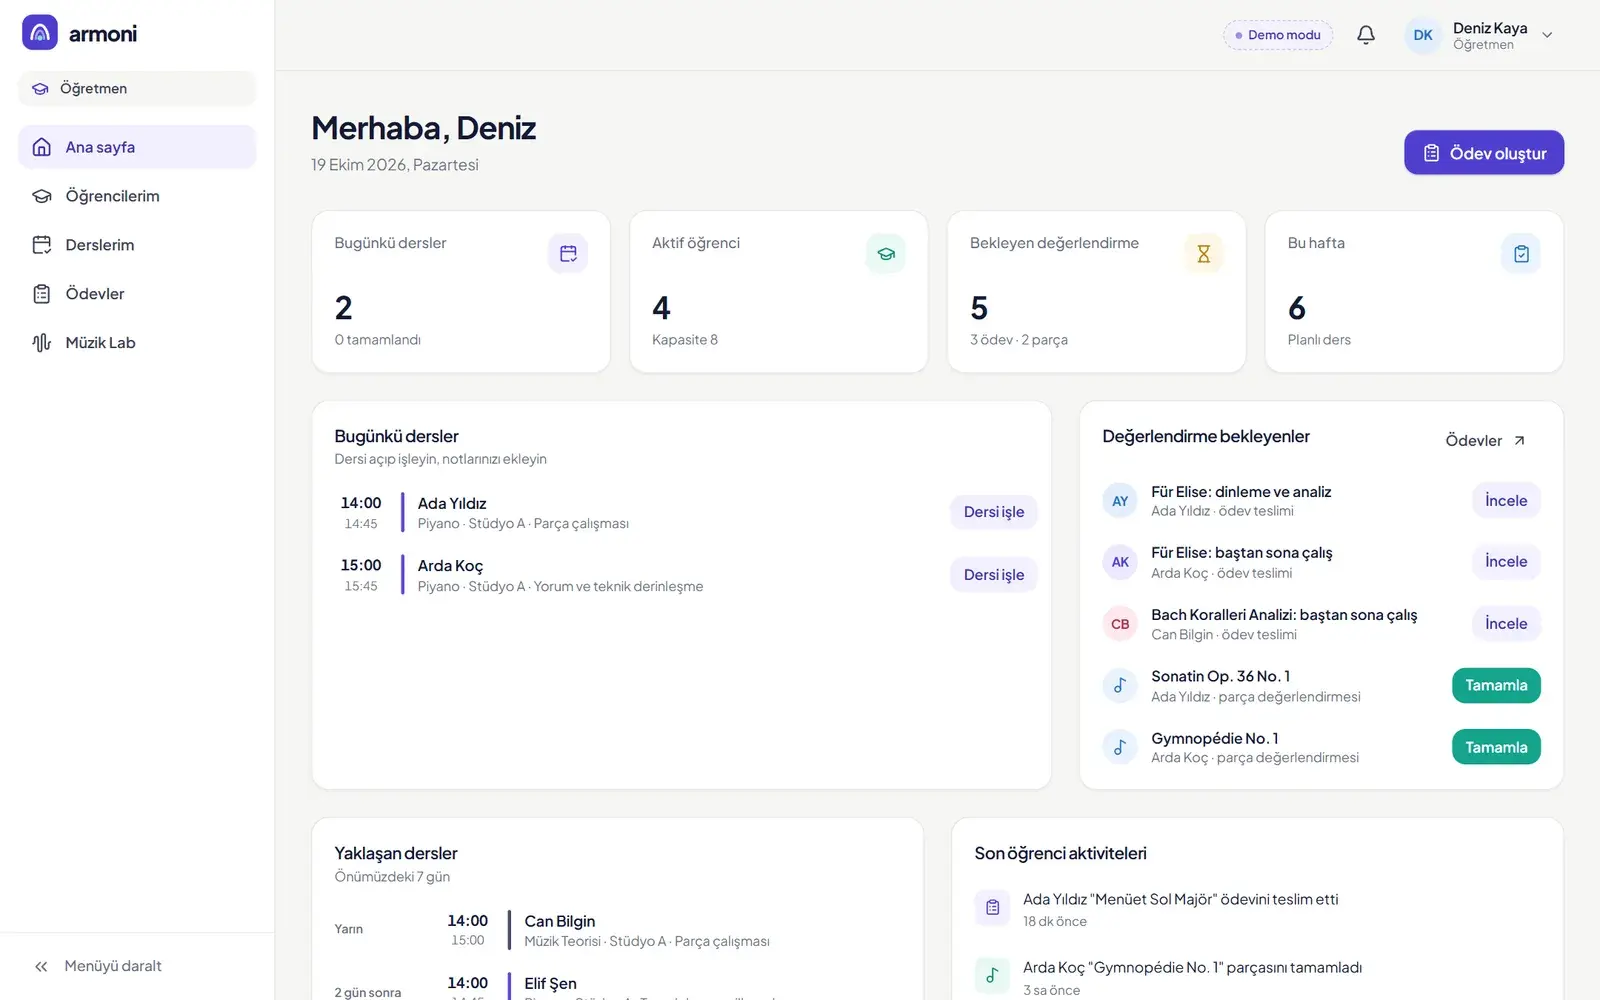This screenshot has height=1000, width=1600.
Task: Click the Demo modu badge
Action: click(x=1278, y=35)
